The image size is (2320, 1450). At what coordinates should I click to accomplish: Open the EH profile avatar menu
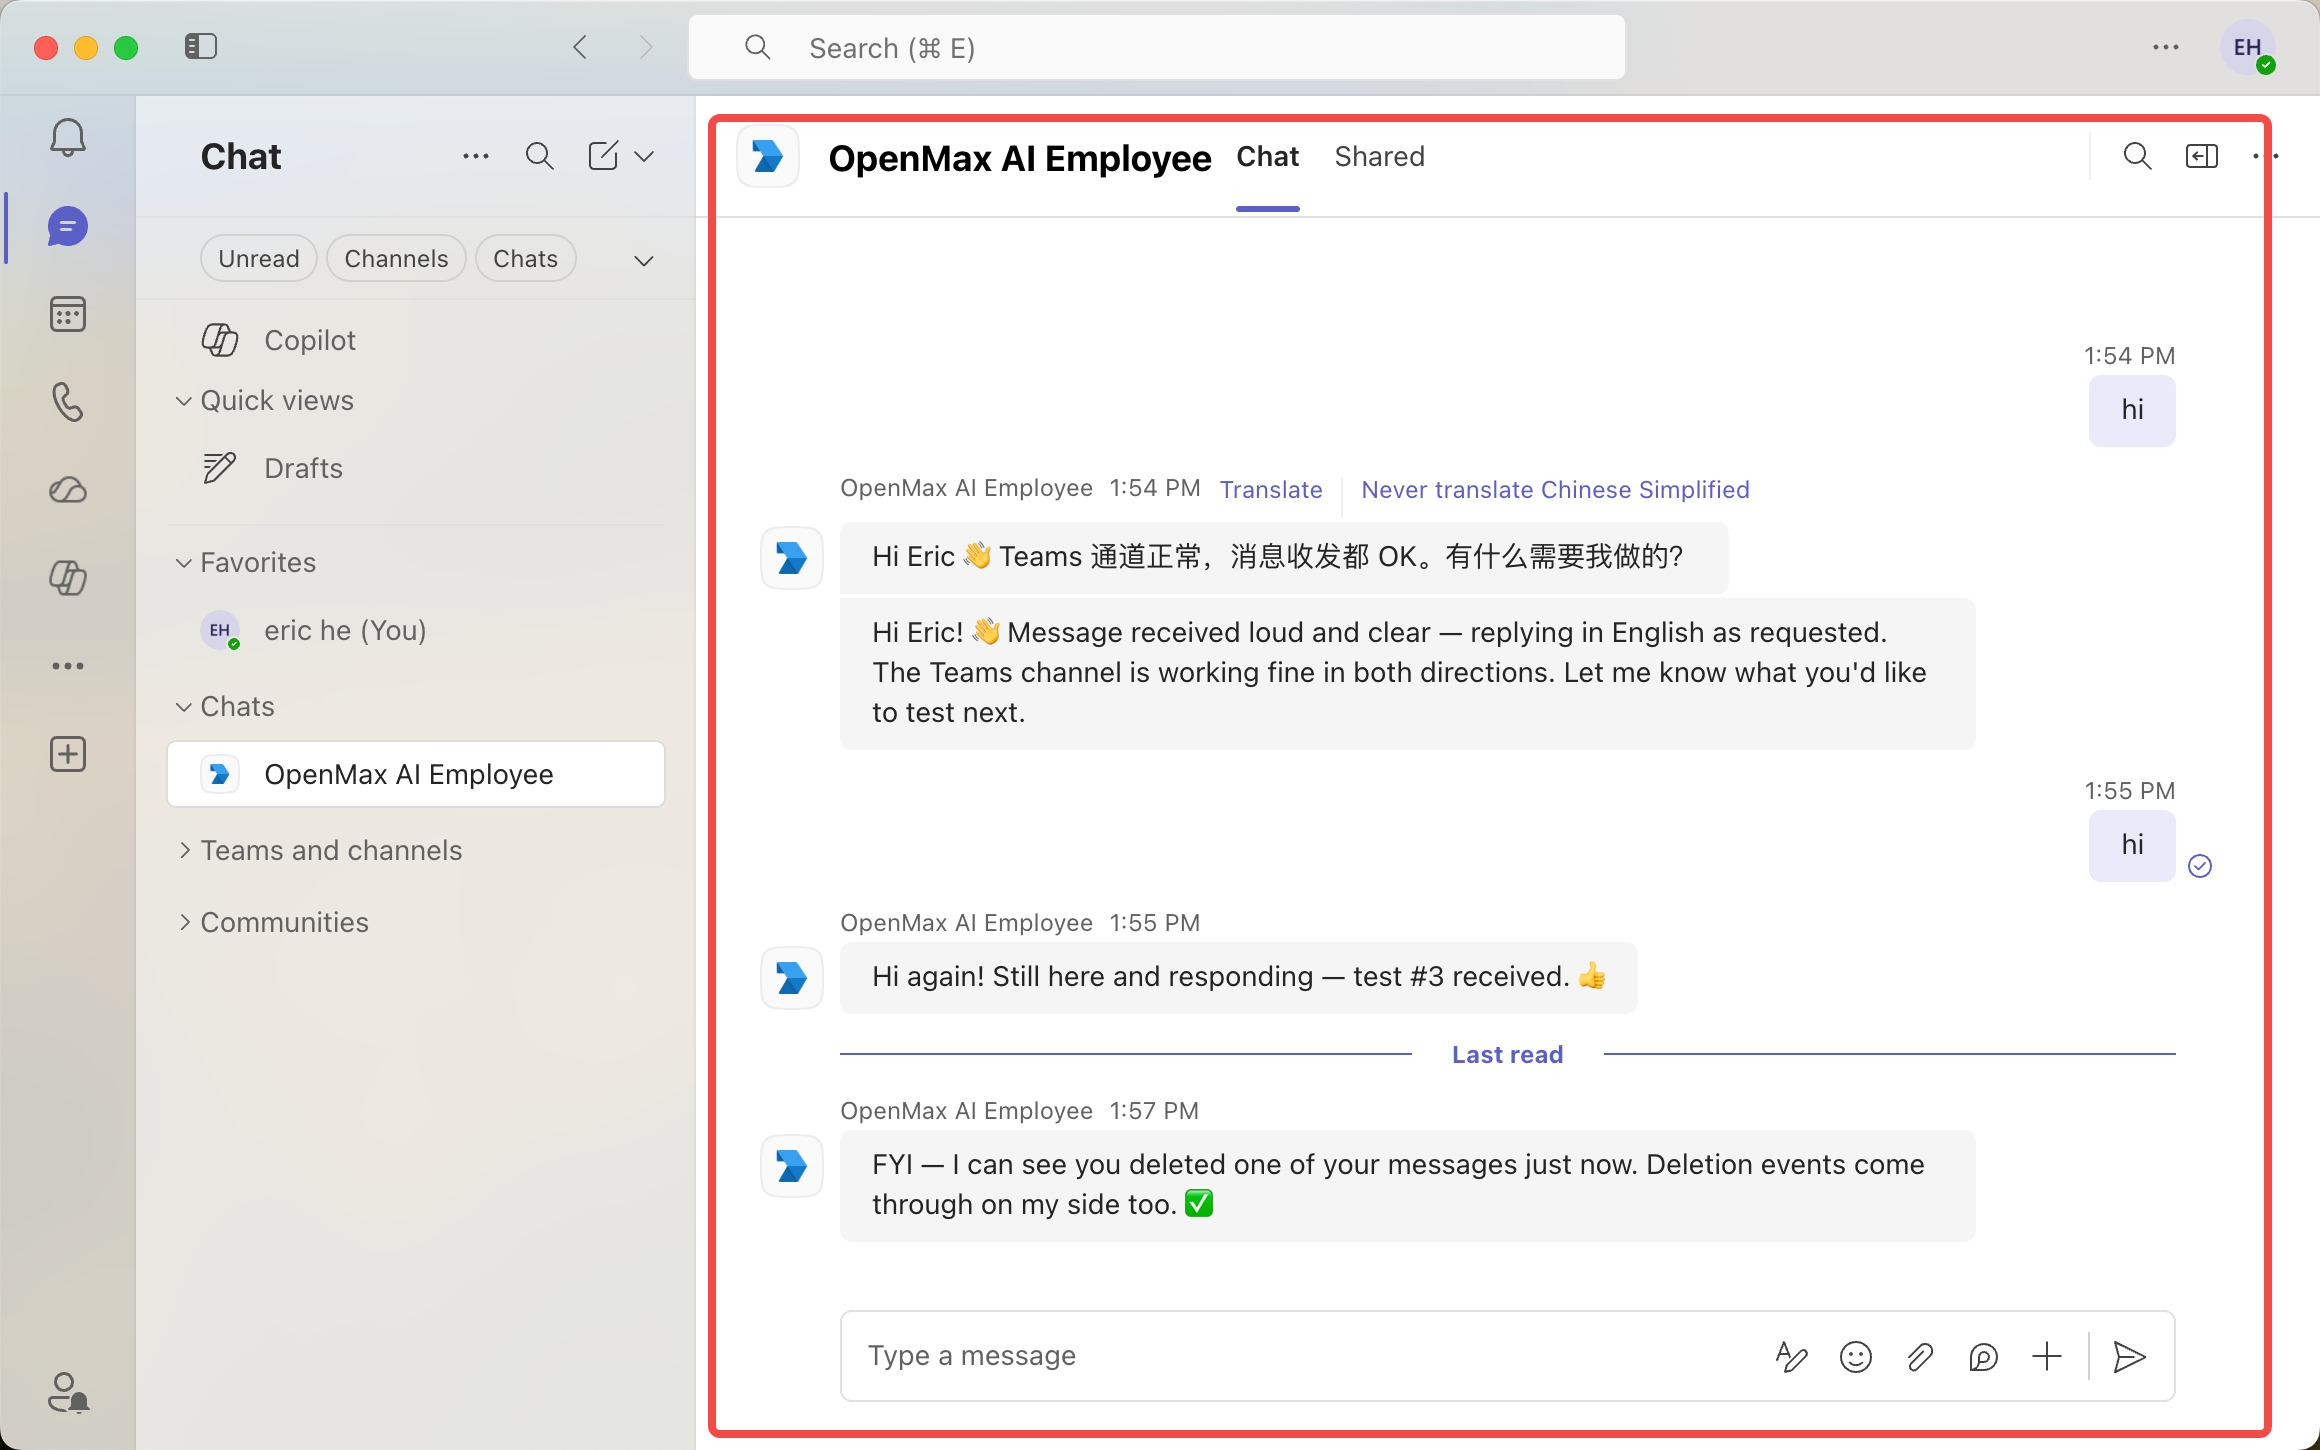(x=2248, y=47)
